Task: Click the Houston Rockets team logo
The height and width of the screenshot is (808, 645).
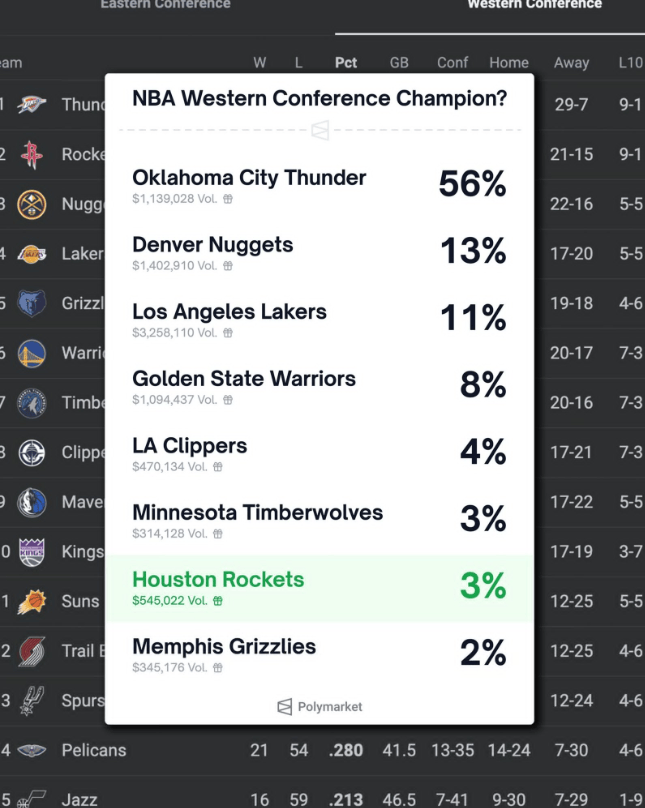Action: pos(32,154)
